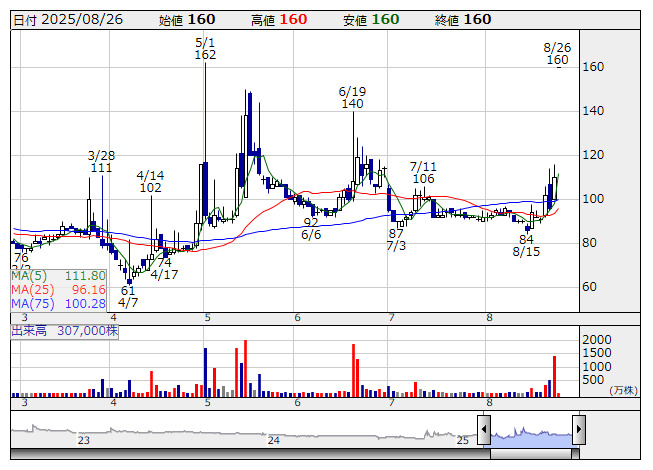Click the 2024 area in the navigator
The image size is (653, 470).
[274, 434]
